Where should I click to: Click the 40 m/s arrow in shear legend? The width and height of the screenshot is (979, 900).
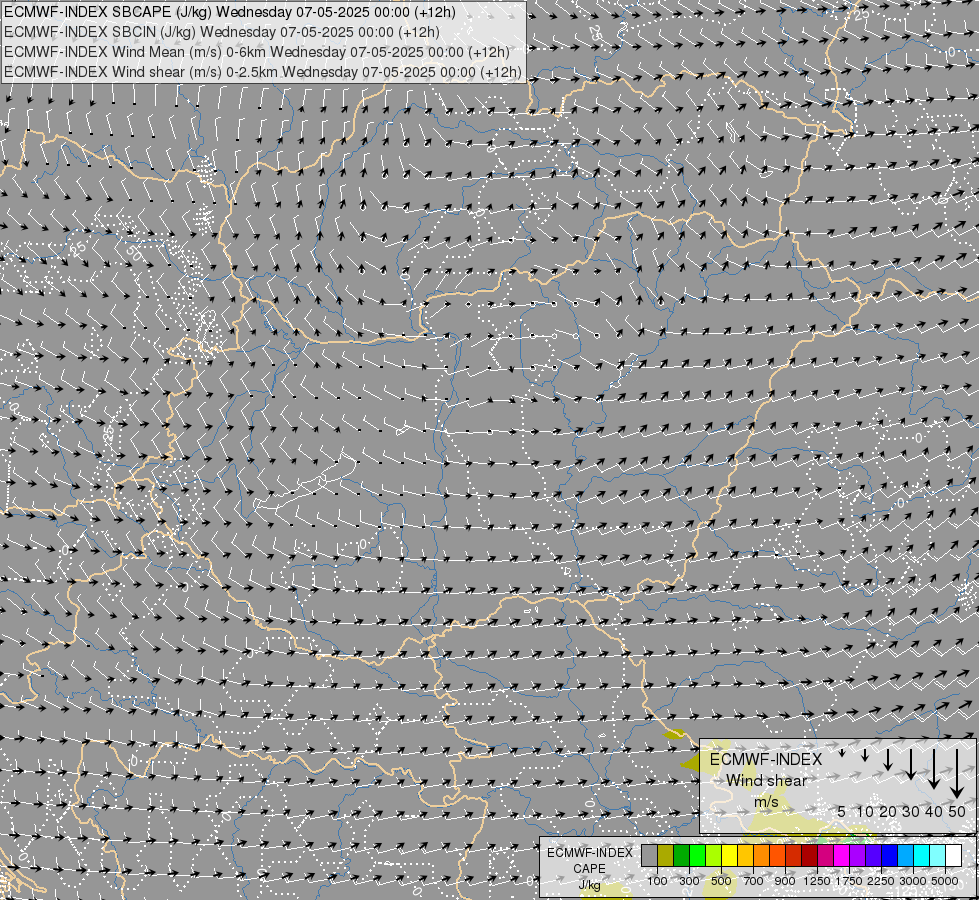pyautogui.click(x=933, y=769)
